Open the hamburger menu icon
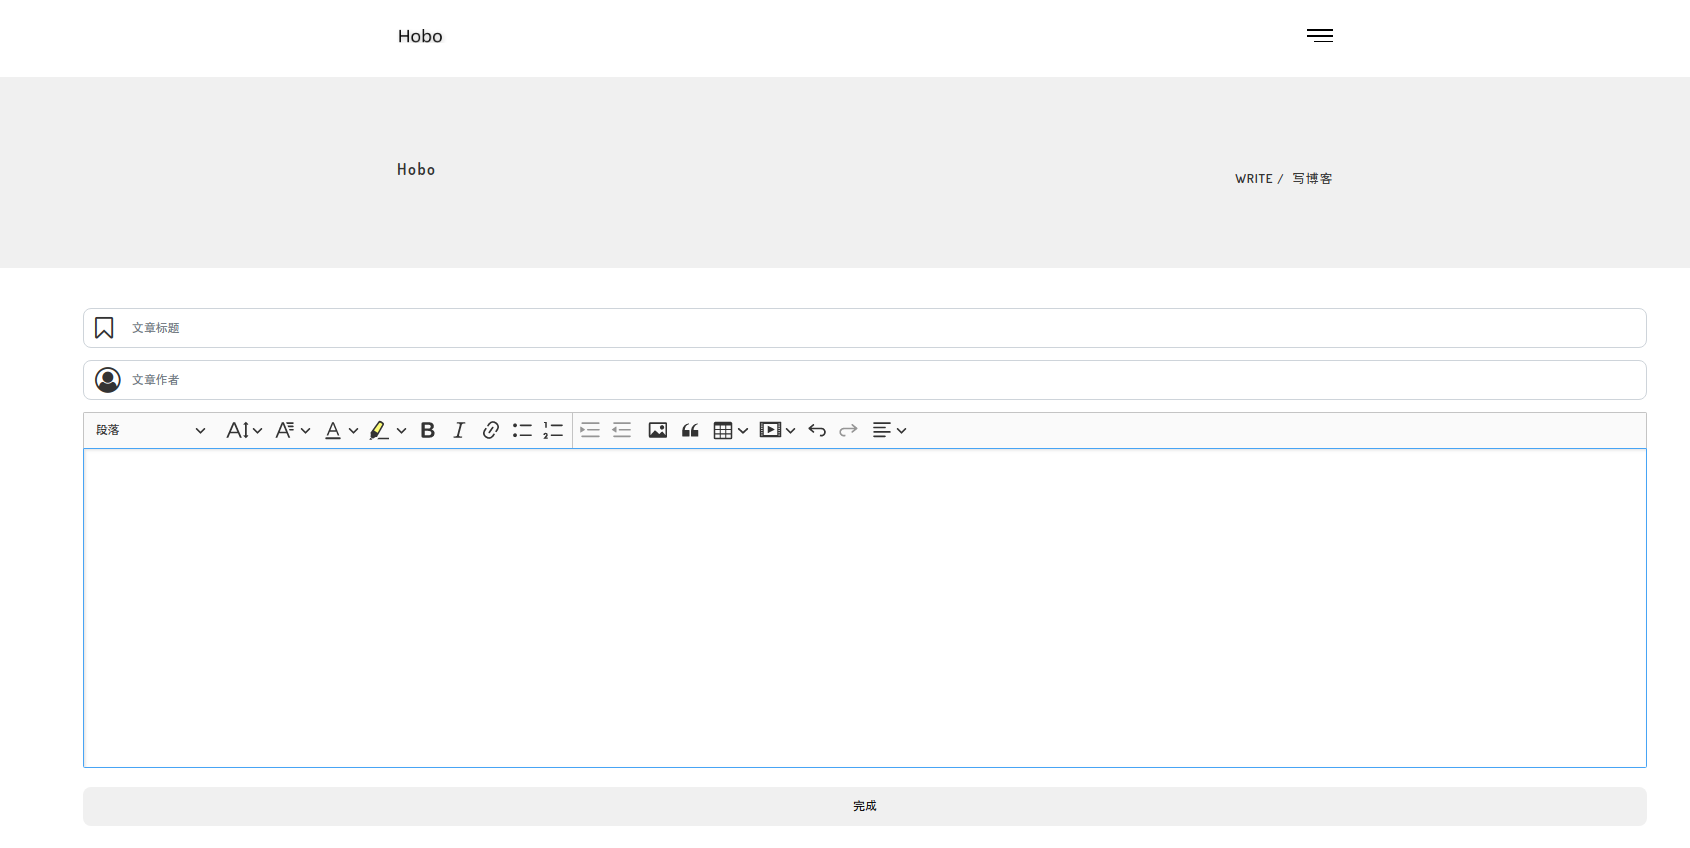Screen dimensions: 1690x848 click(1319, 36)
